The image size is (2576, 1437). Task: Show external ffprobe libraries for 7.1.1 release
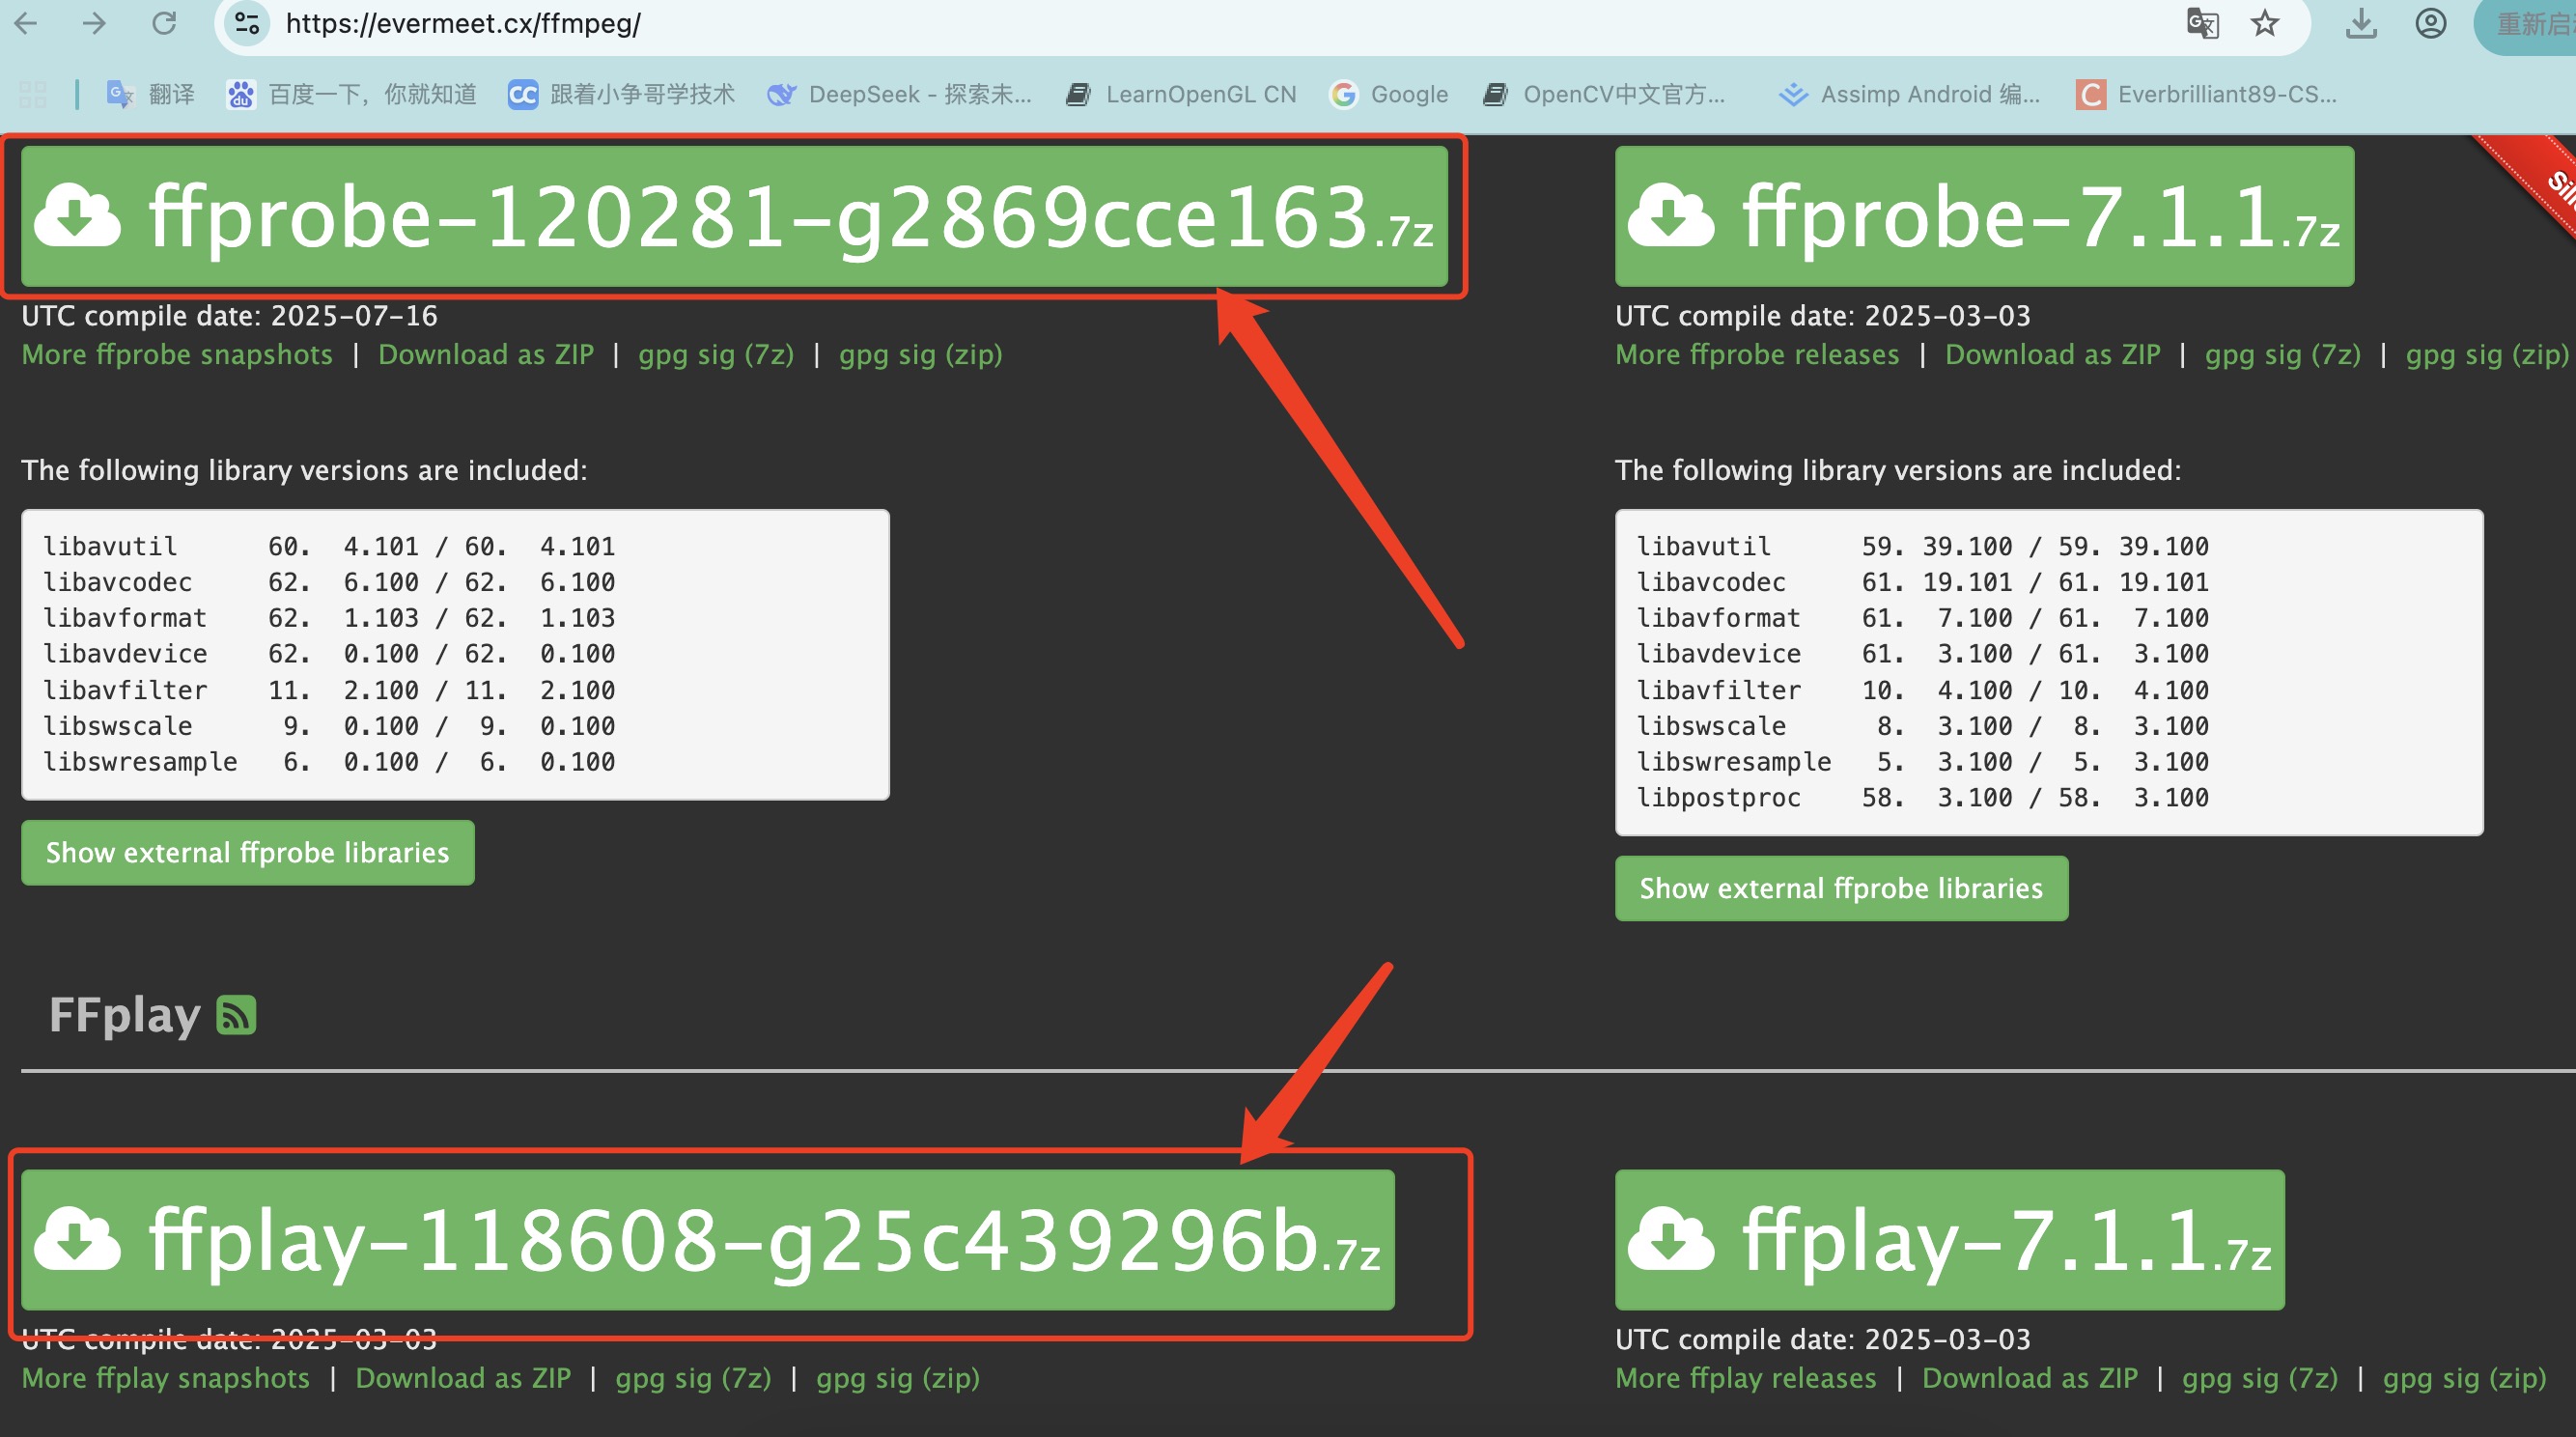[1841, 888]
